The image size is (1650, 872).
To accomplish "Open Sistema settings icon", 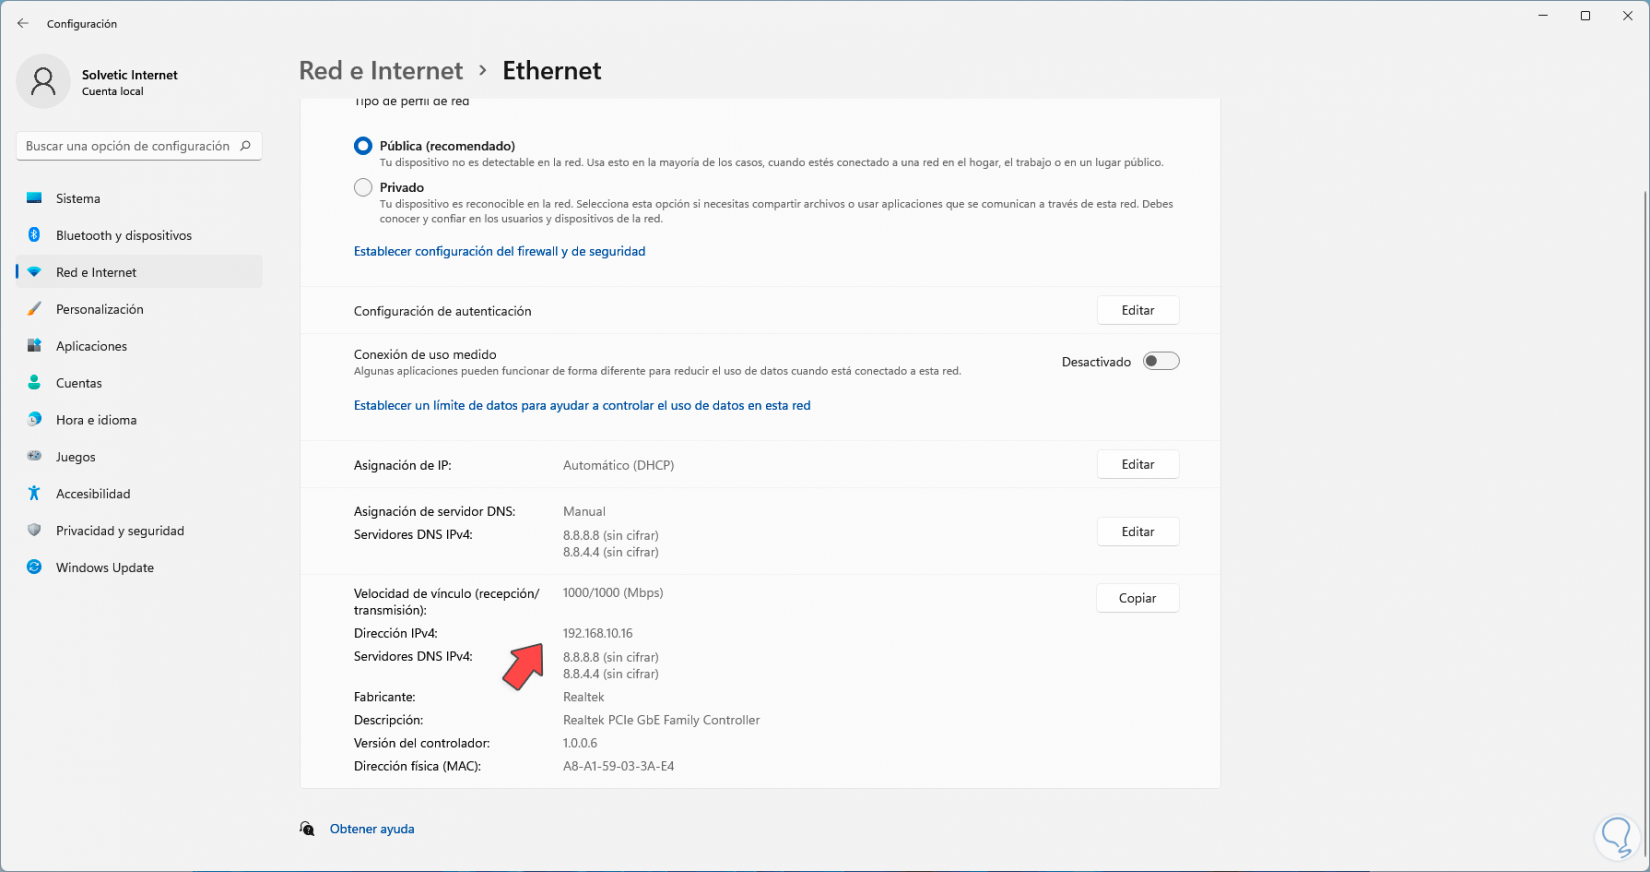I will [x=34, y=198].
